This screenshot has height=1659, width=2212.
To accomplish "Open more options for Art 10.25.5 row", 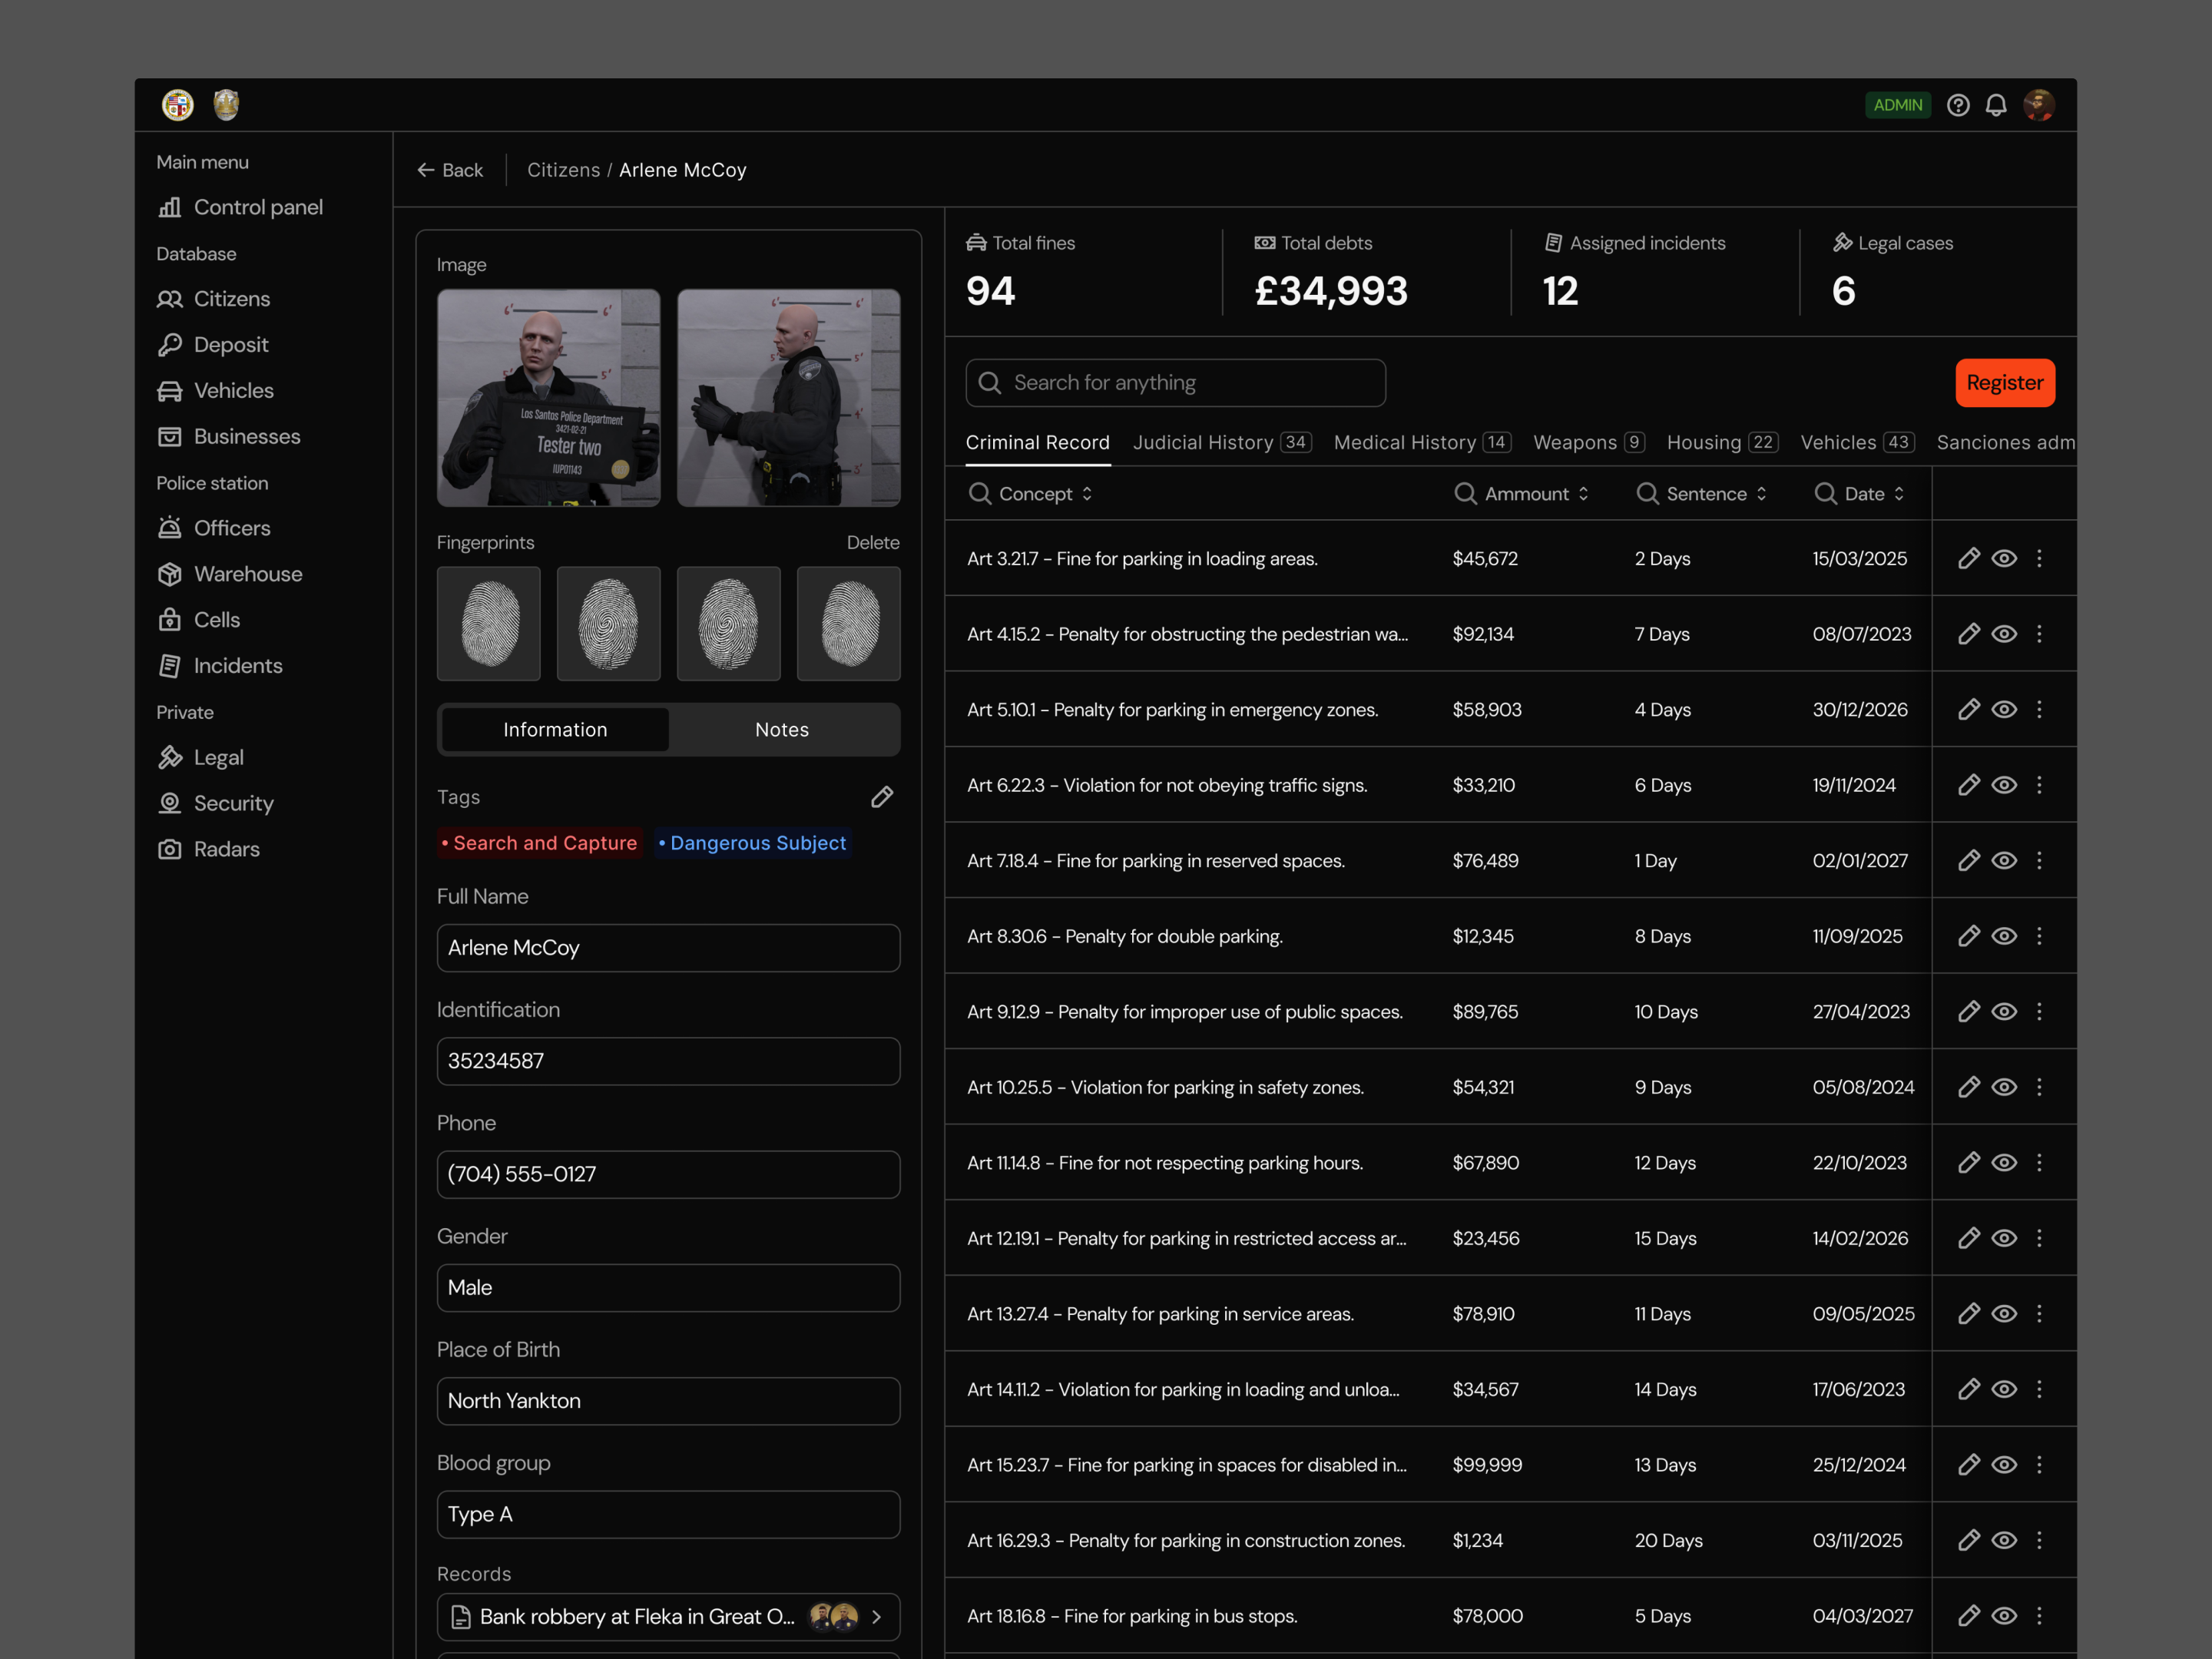I will pos(2039,1087).
